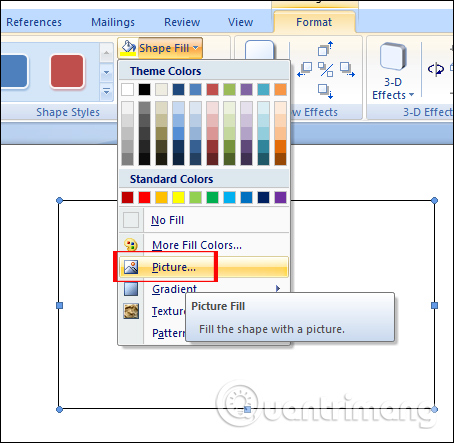454x443 pixels.
Task: Choose No Fill option
Action: coord(204,220)
